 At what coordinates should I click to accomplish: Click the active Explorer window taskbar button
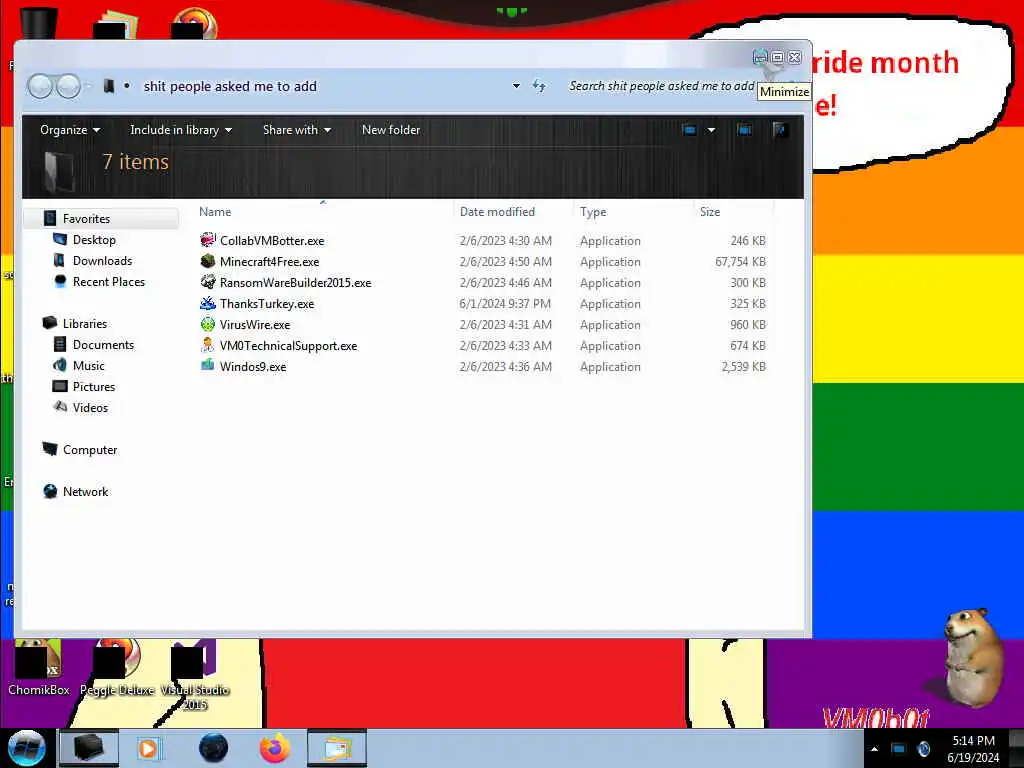(x=336, y=748)
